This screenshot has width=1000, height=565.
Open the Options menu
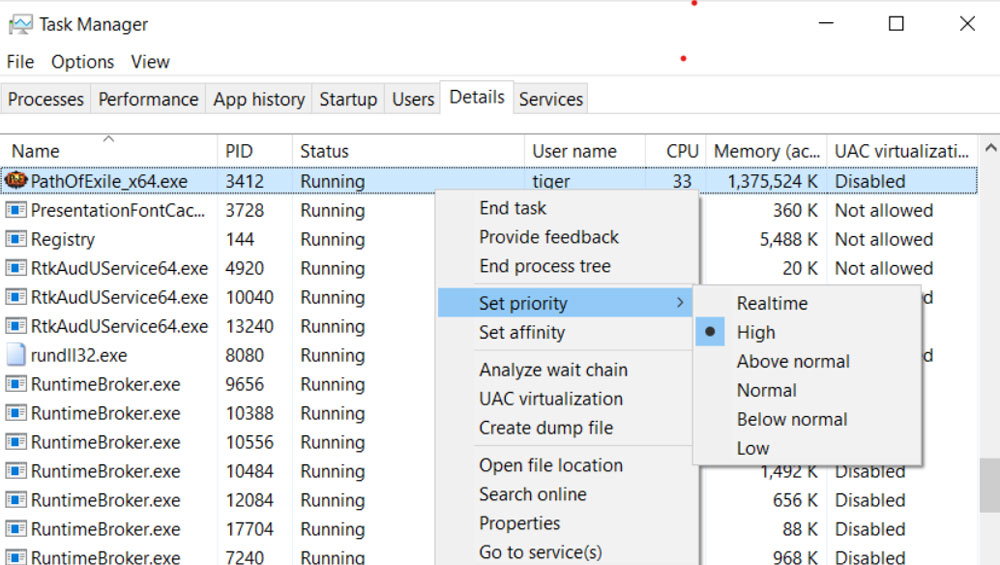point(82,62)
